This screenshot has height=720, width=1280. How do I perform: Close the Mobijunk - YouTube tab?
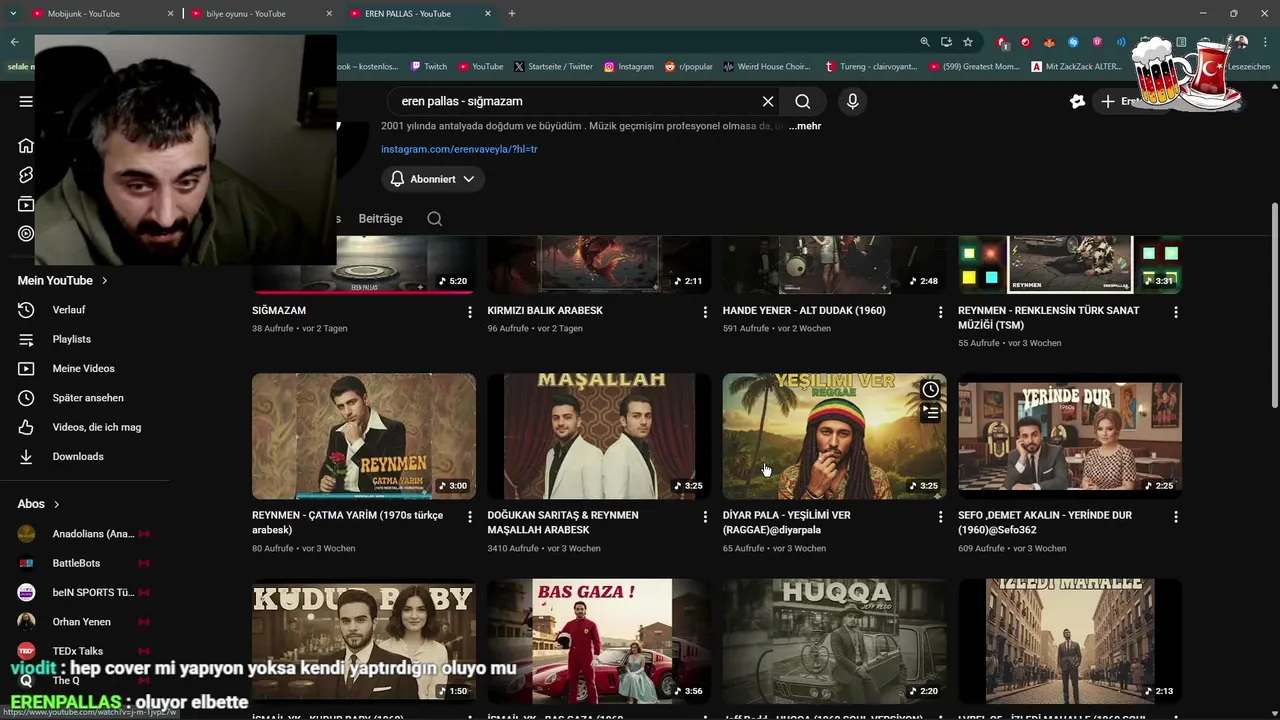[170, 14]
